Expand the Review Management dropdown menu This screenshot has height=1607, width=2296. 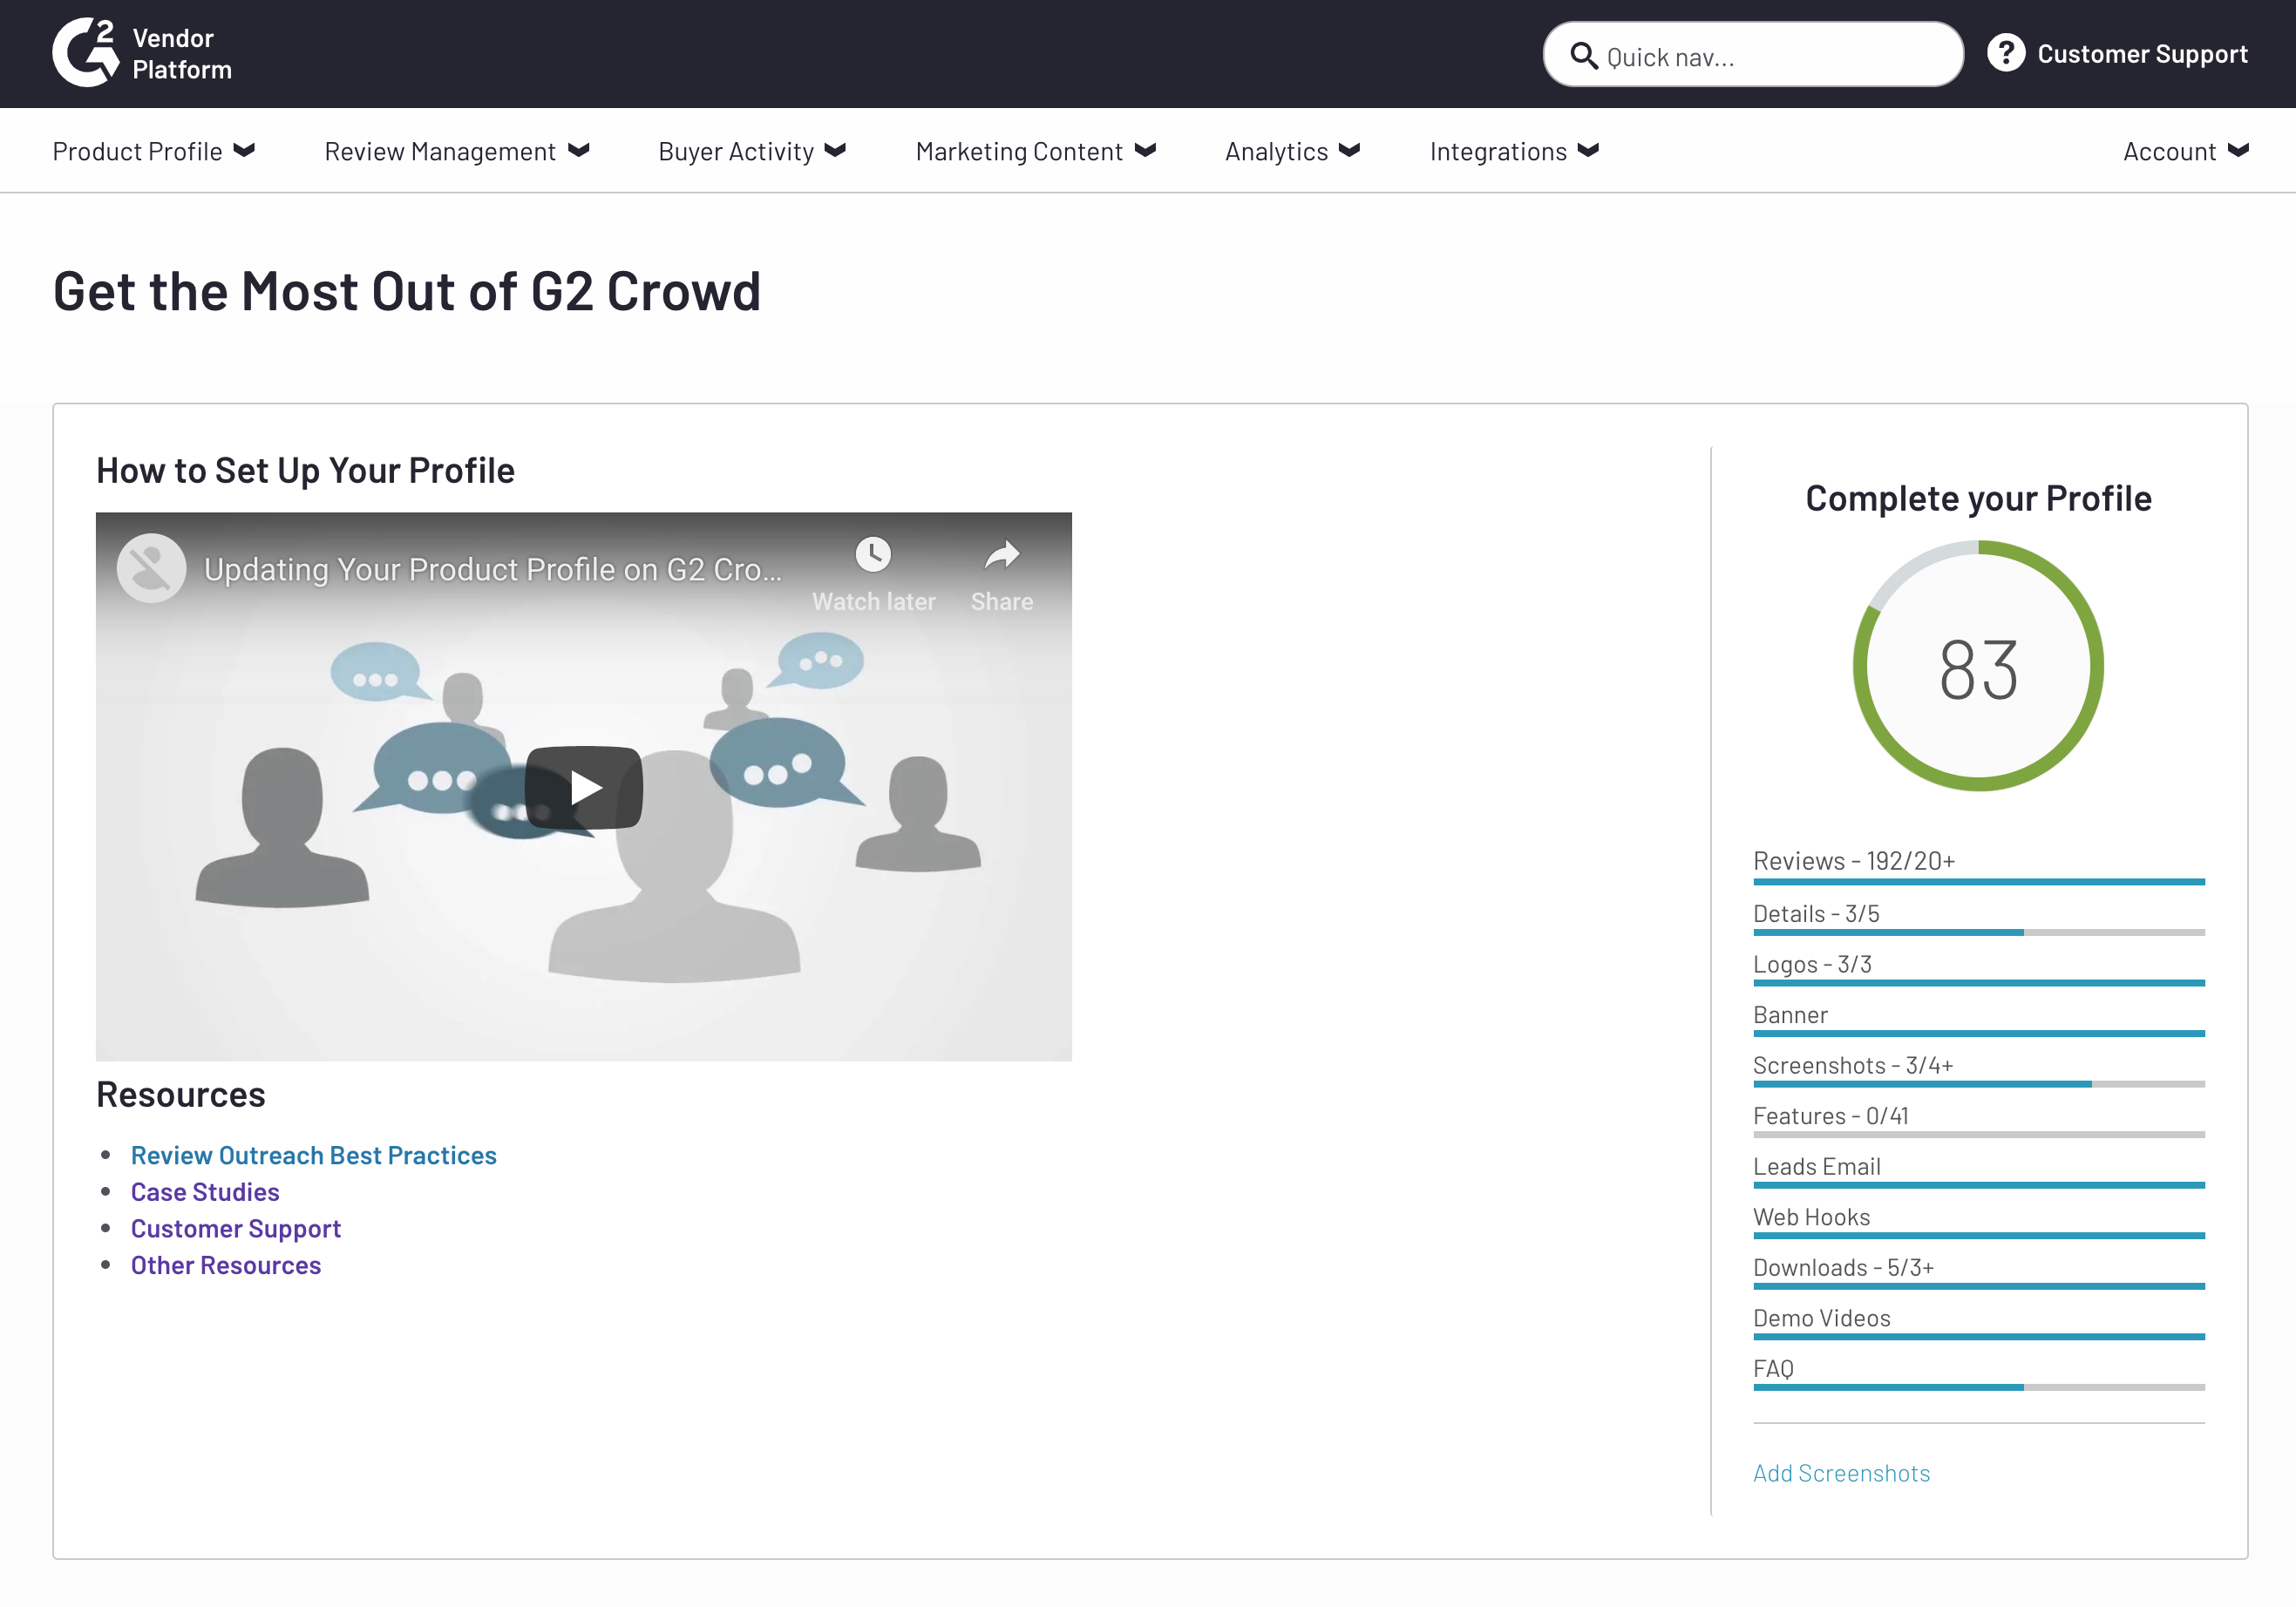click(453, 150)
